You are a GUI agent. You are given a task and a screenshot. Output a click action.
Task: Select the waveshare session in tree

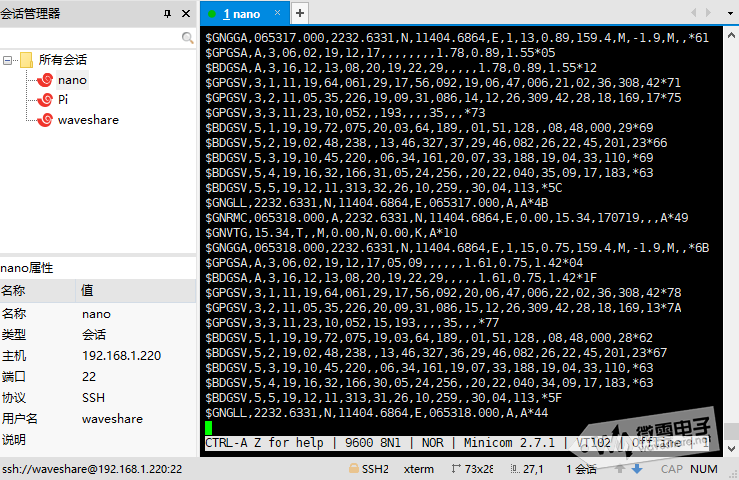[87, 120]
